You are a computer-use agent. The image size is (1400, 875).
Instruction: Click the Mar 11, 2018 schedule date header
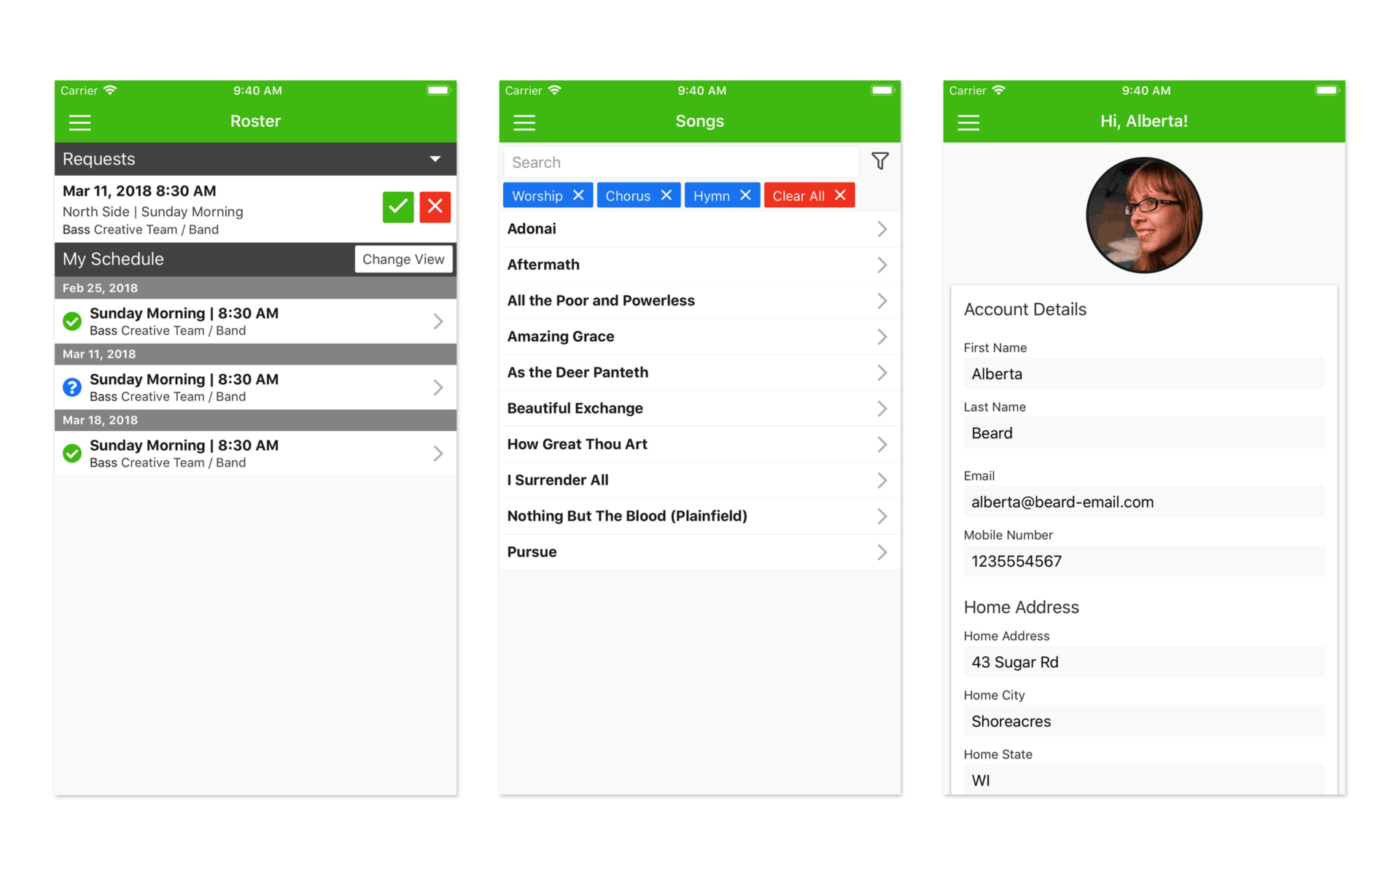click(256, 354)
